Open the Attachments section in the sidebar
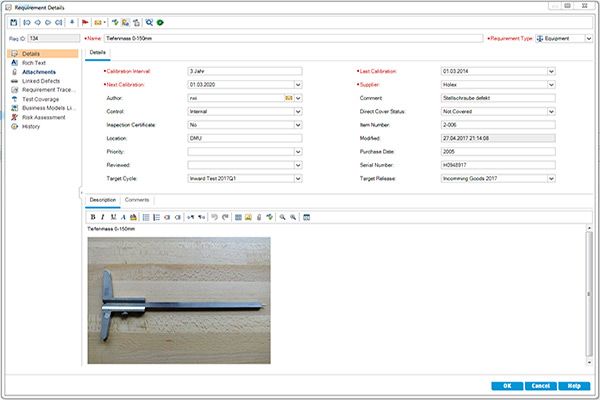 39,72
